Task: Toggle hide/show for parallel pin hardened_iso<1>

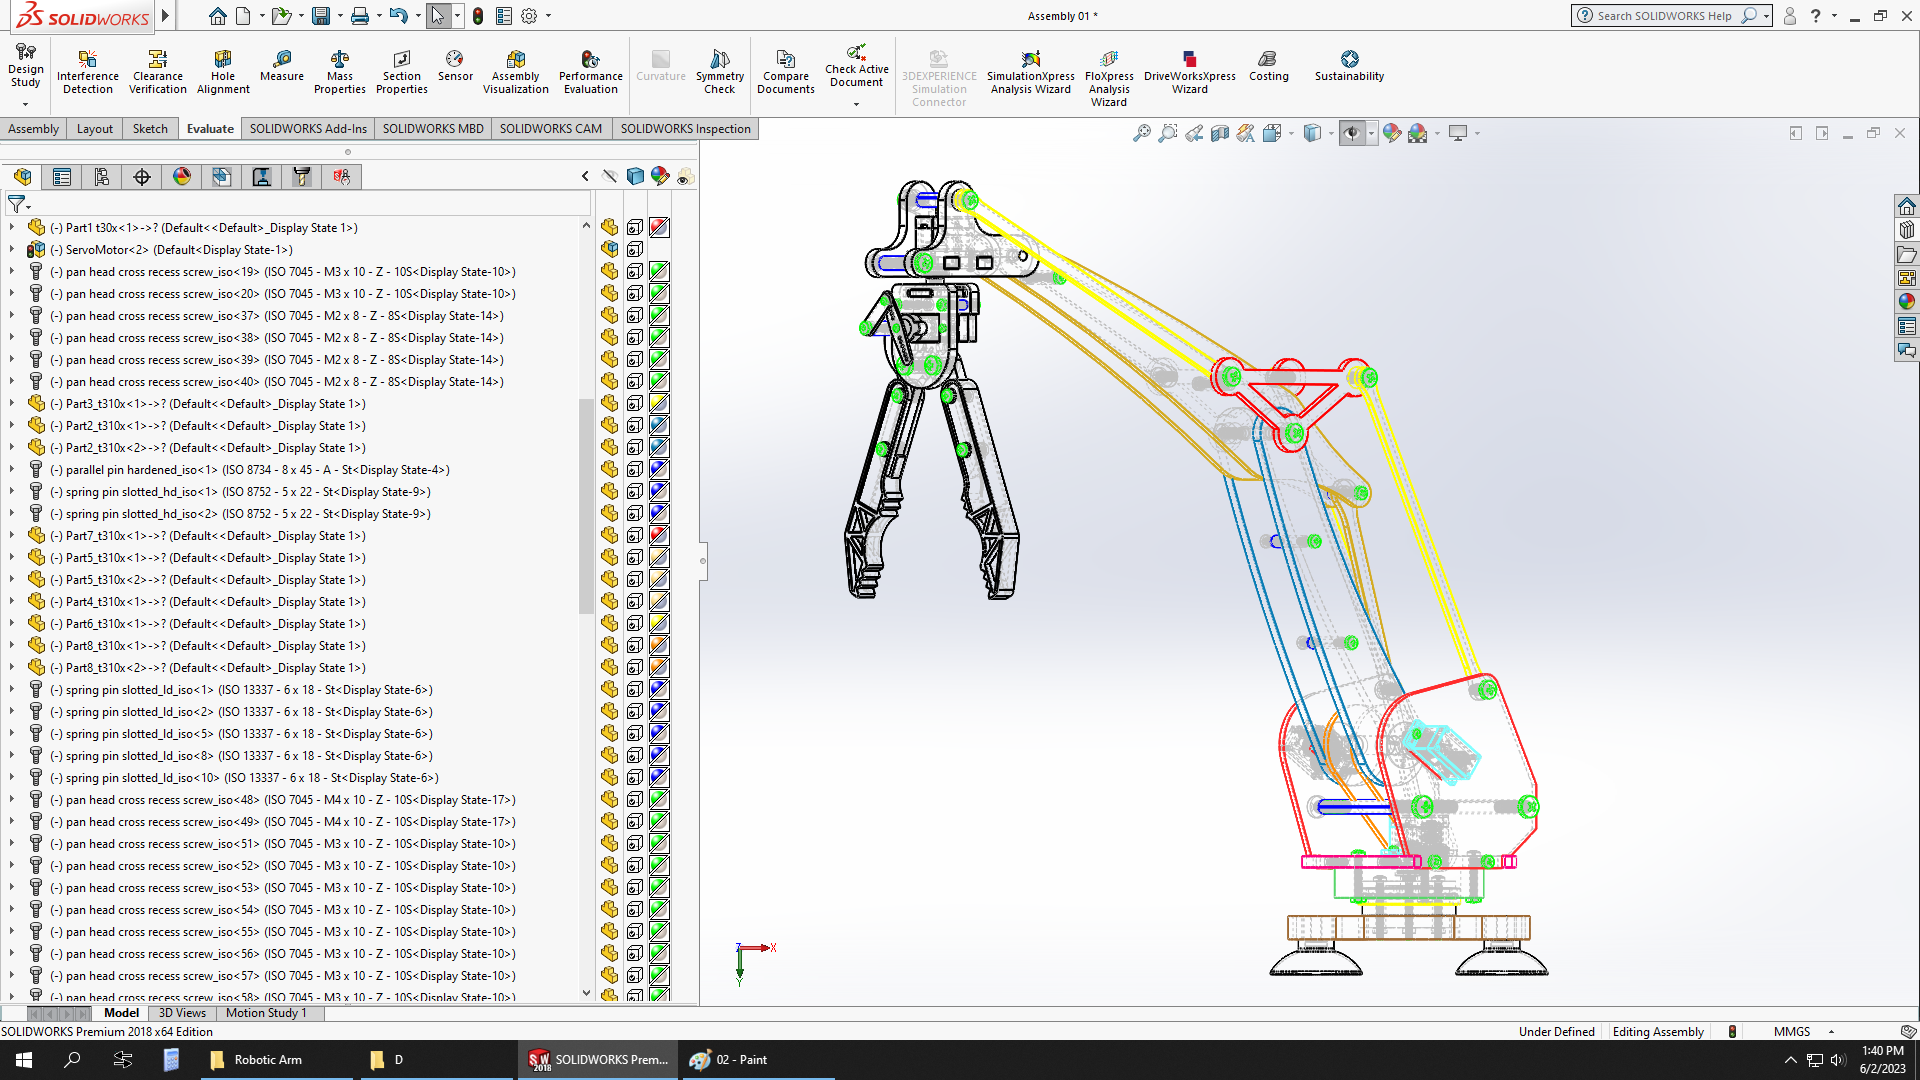Action: click(609, 470)
